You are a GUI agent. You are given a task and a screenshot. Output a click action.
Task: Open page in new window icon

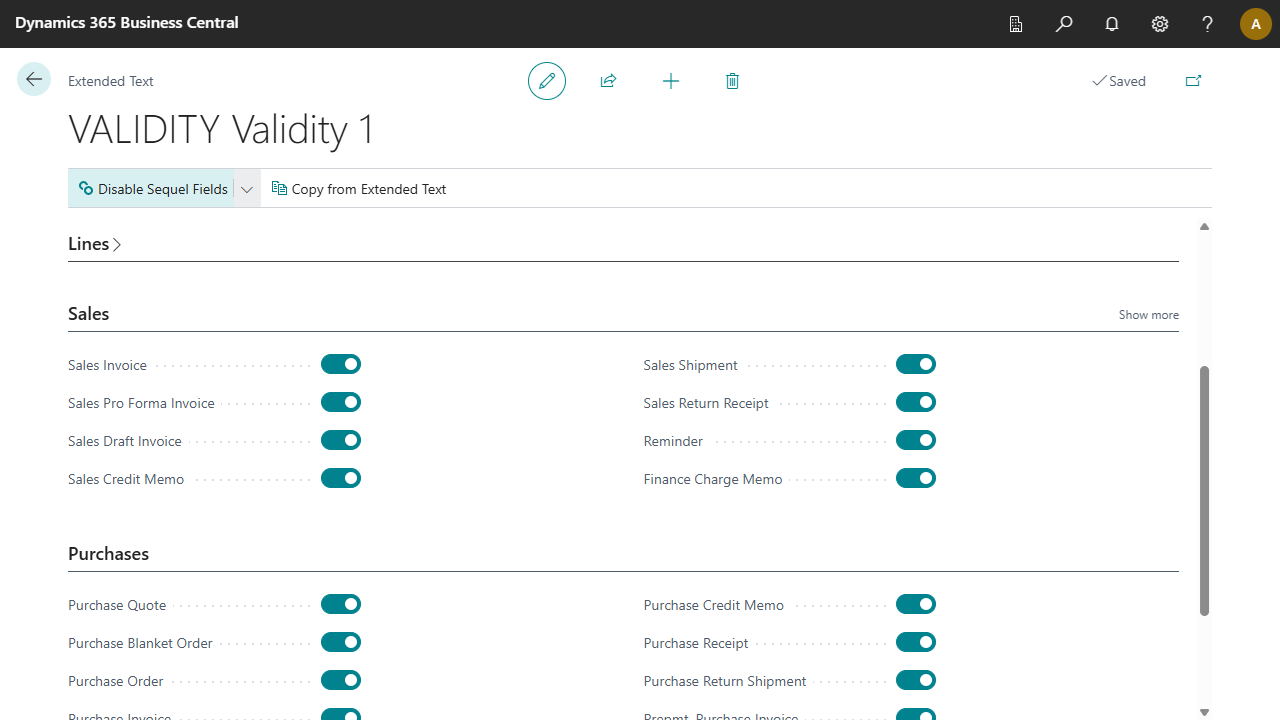pyautogui.click(x=1193, y=81)
